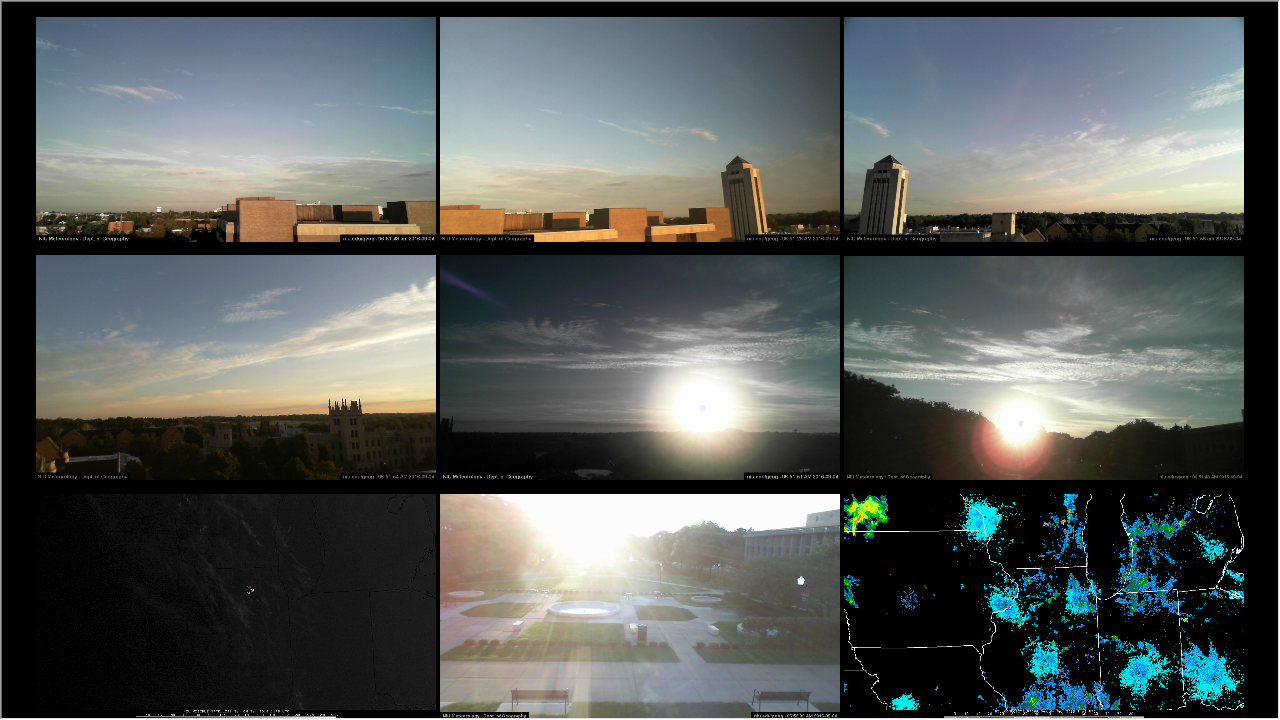Open the dark satellite map image
The width and height of the screenshot is (1280, 720).
[236, 606]
